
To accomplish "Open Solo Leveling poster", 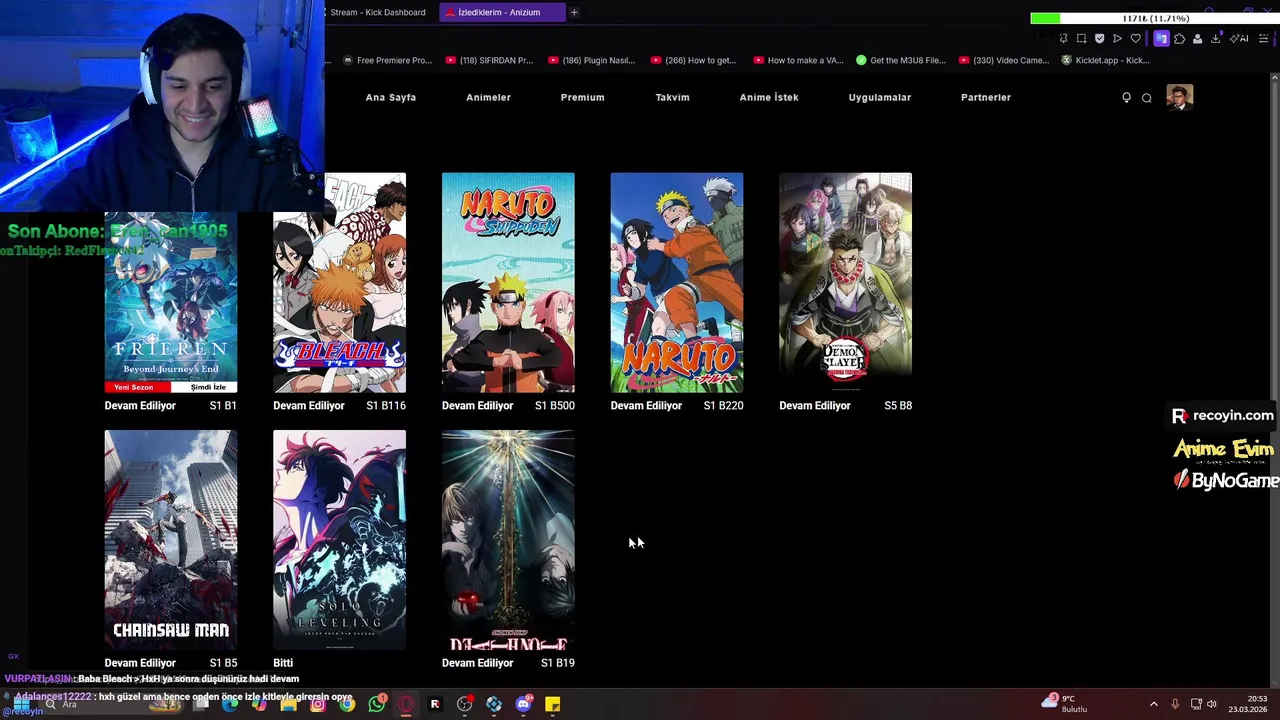I will point(339,540).
